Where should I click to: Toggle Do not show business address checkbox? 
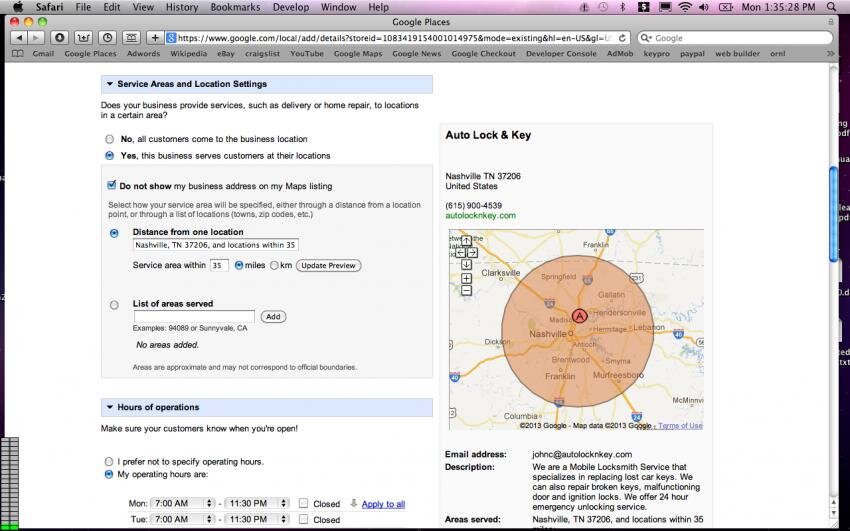click(112, 185)
